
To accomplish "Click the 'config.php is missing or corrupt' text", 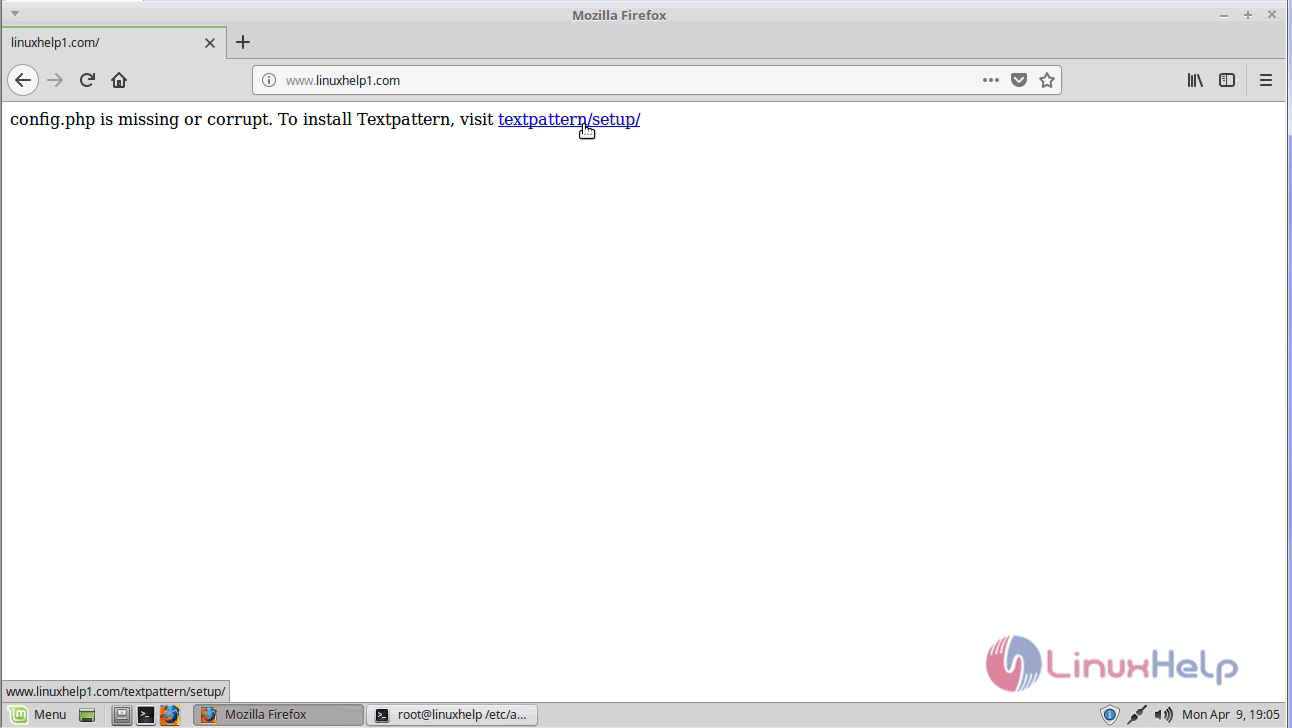I will pos(140,120).
